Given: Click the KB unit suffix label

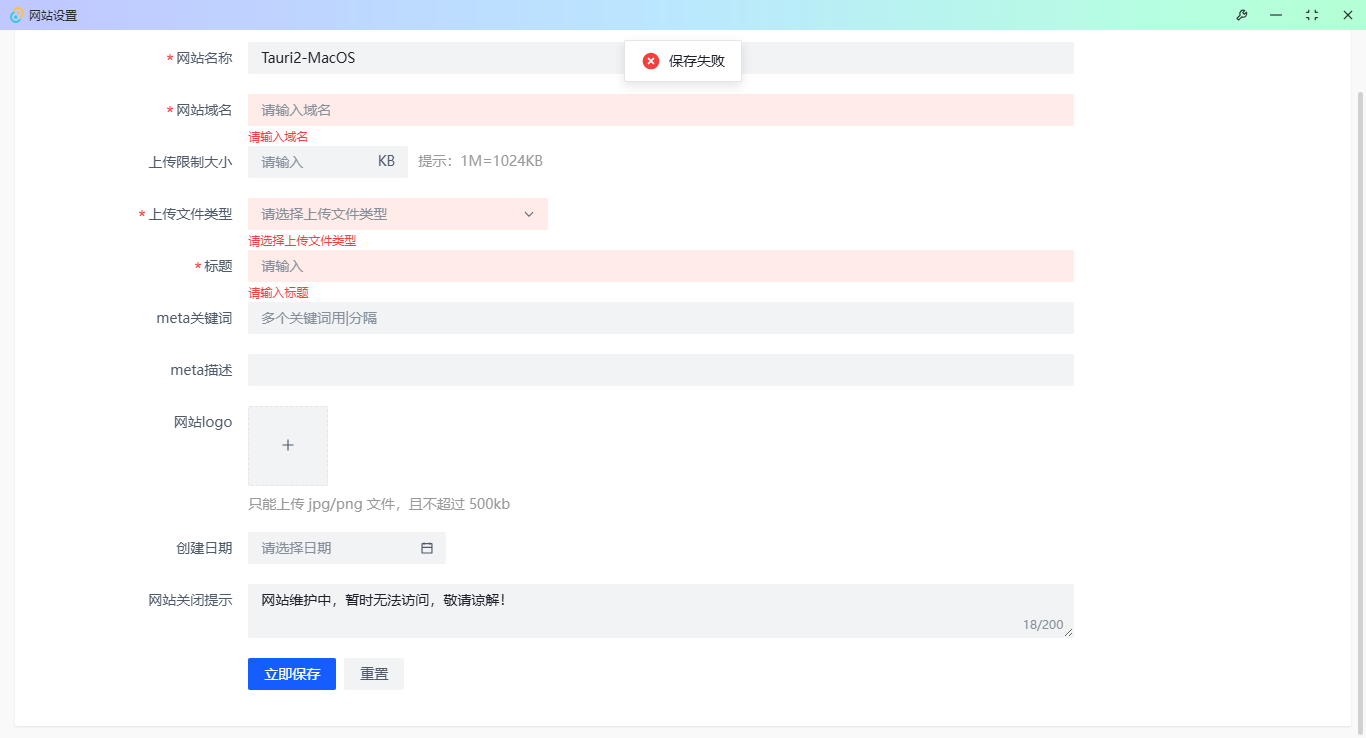Looking at the screenshot, I should (x=386, y=161).
